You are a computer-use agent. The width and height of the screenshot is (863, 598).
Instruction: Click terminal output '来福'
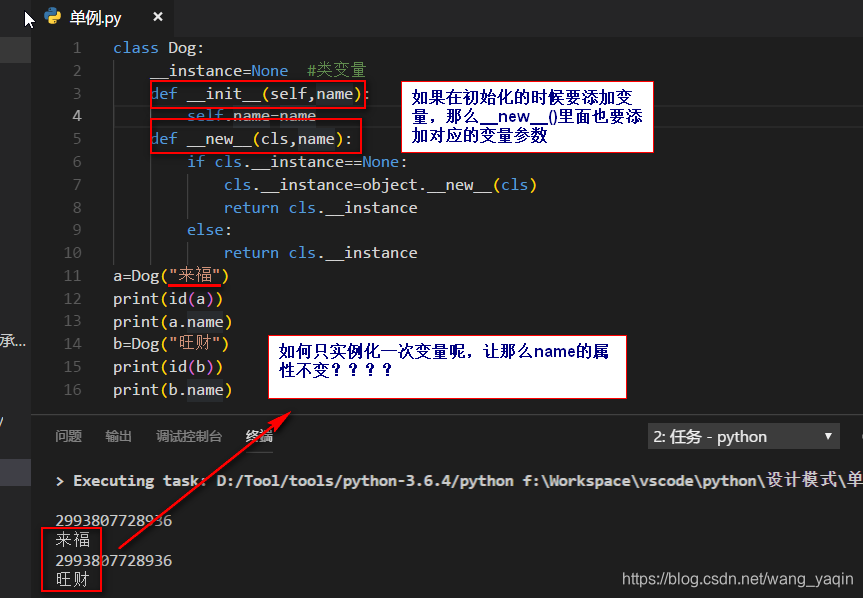point(73,540)
